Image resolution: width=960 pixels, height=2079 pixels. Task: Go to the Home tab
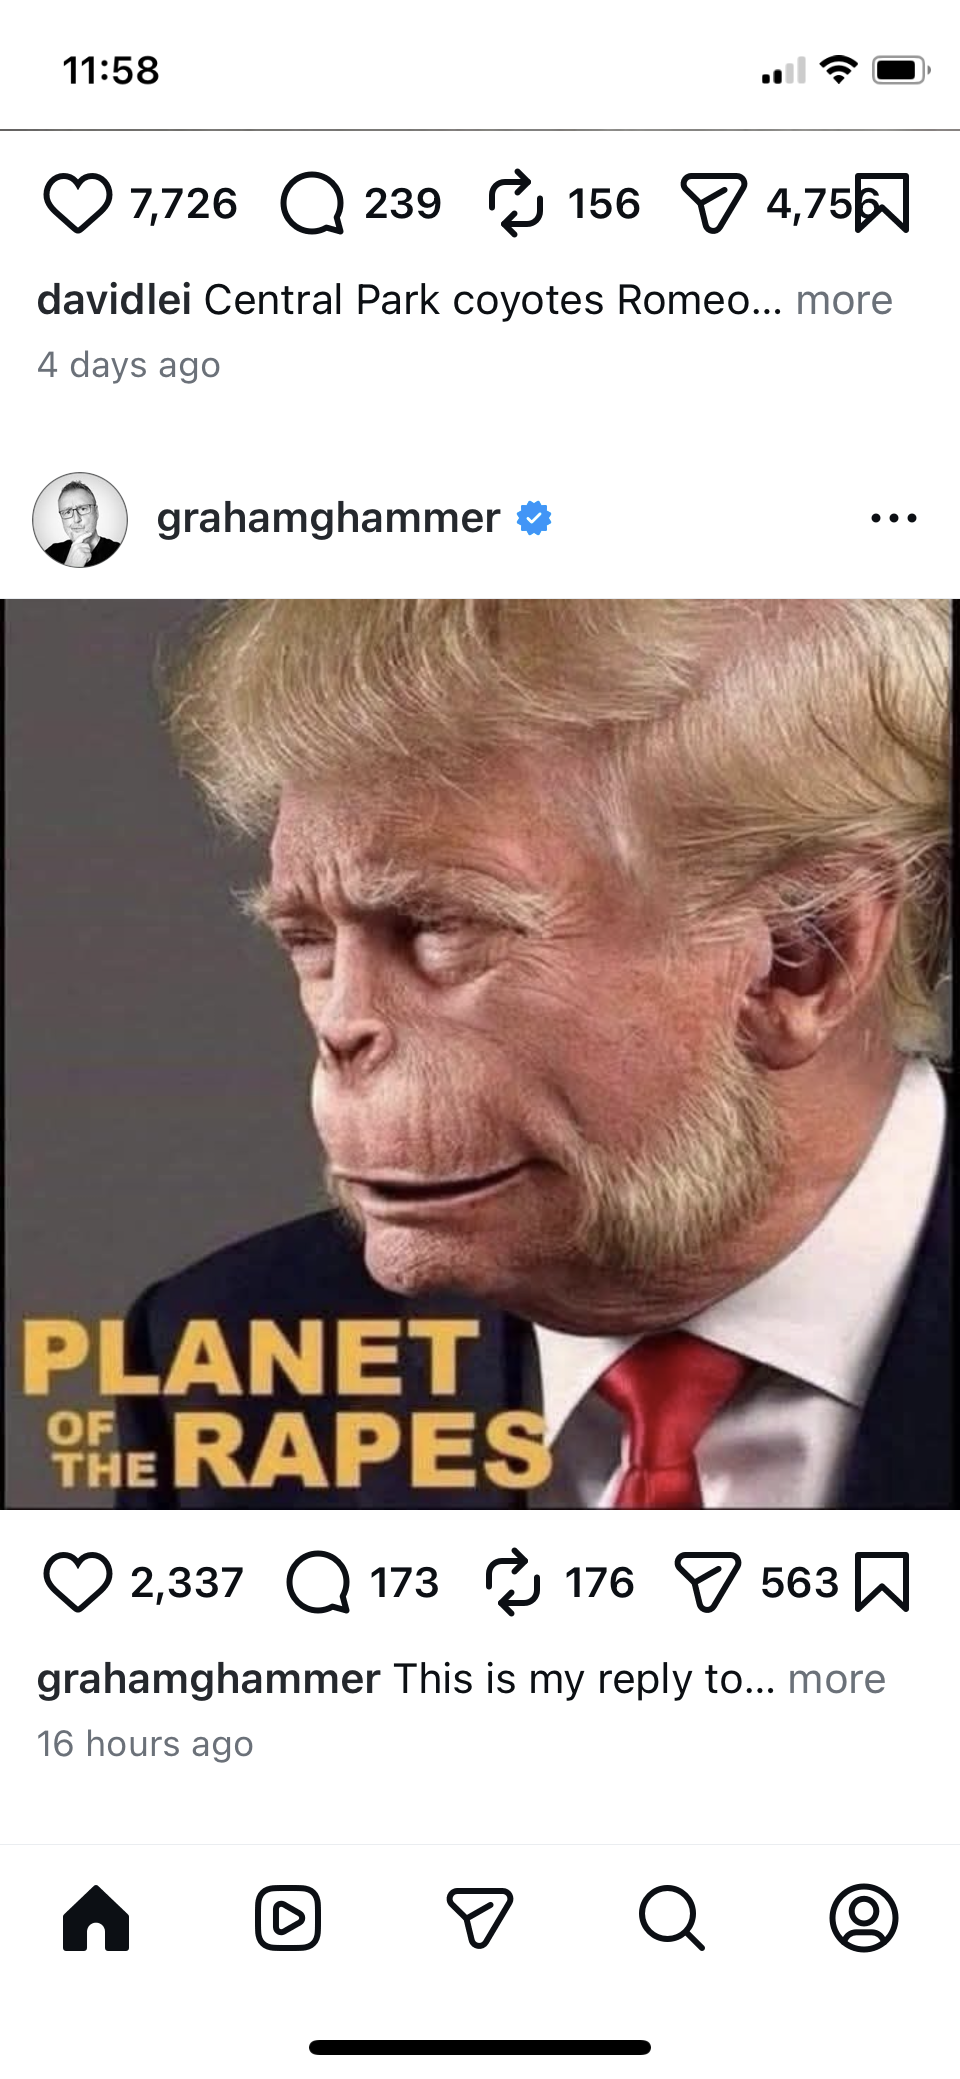96,1918
